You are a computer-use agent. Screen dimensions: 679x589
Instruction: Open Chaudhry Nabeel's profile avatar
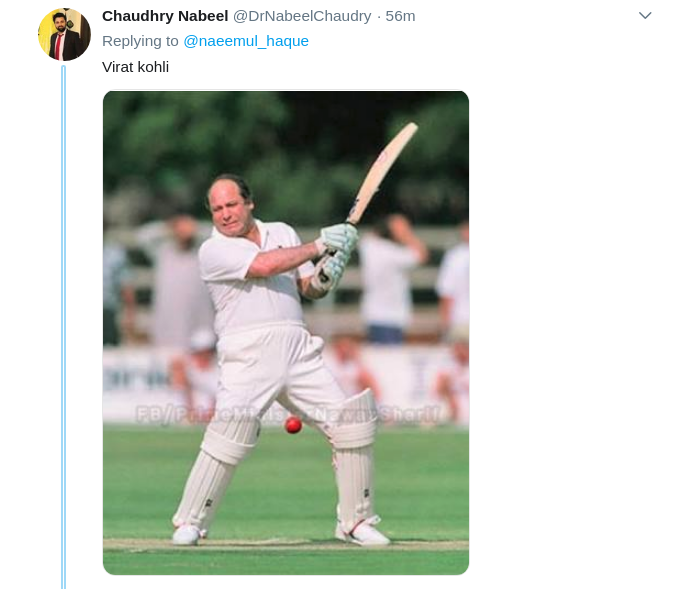coord(64,34)
